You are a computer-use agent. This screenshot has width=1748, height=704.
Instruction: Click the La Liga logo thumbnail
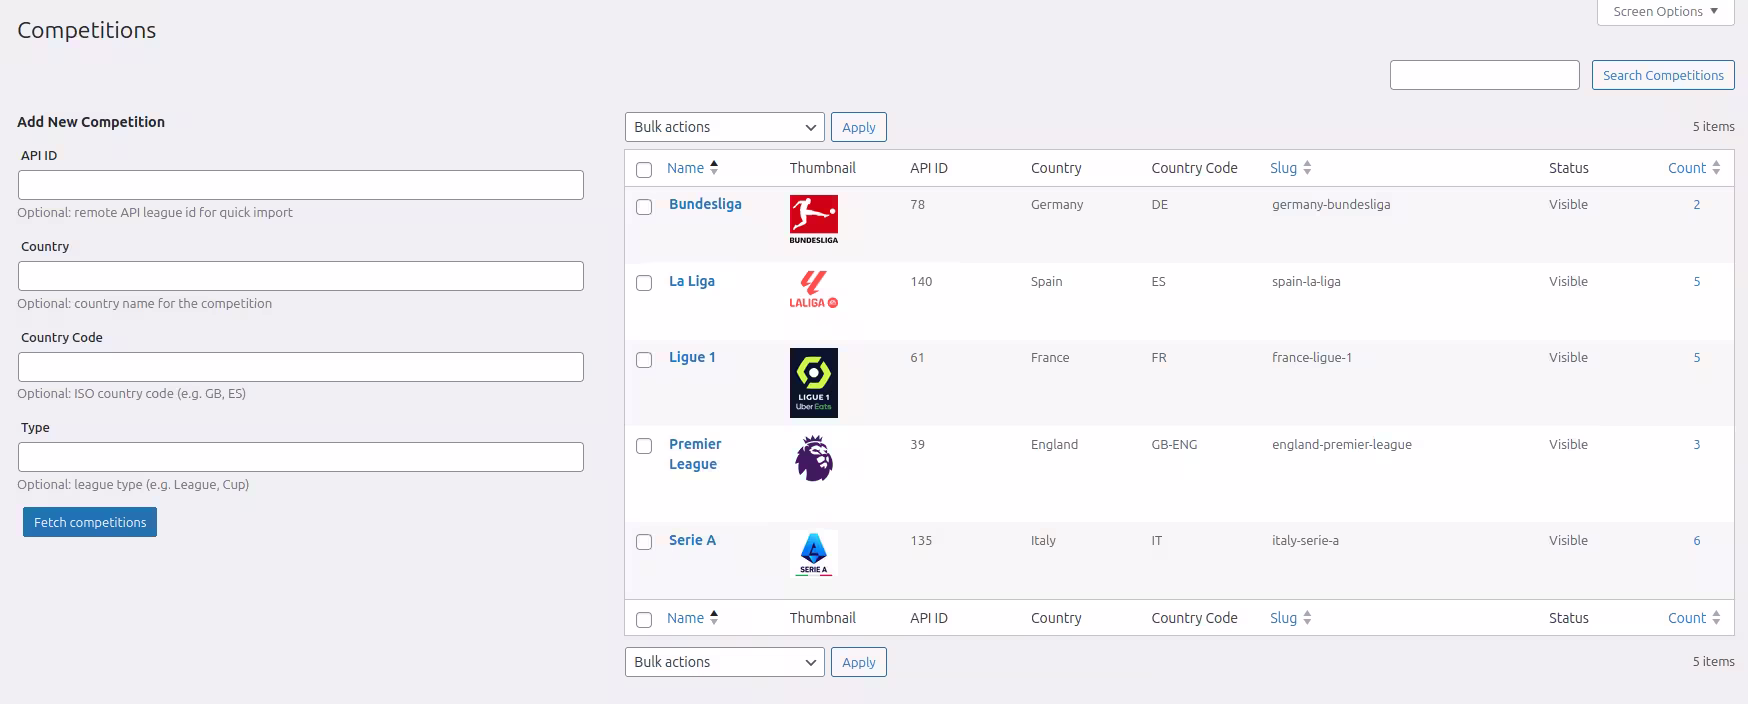point(813,289)
